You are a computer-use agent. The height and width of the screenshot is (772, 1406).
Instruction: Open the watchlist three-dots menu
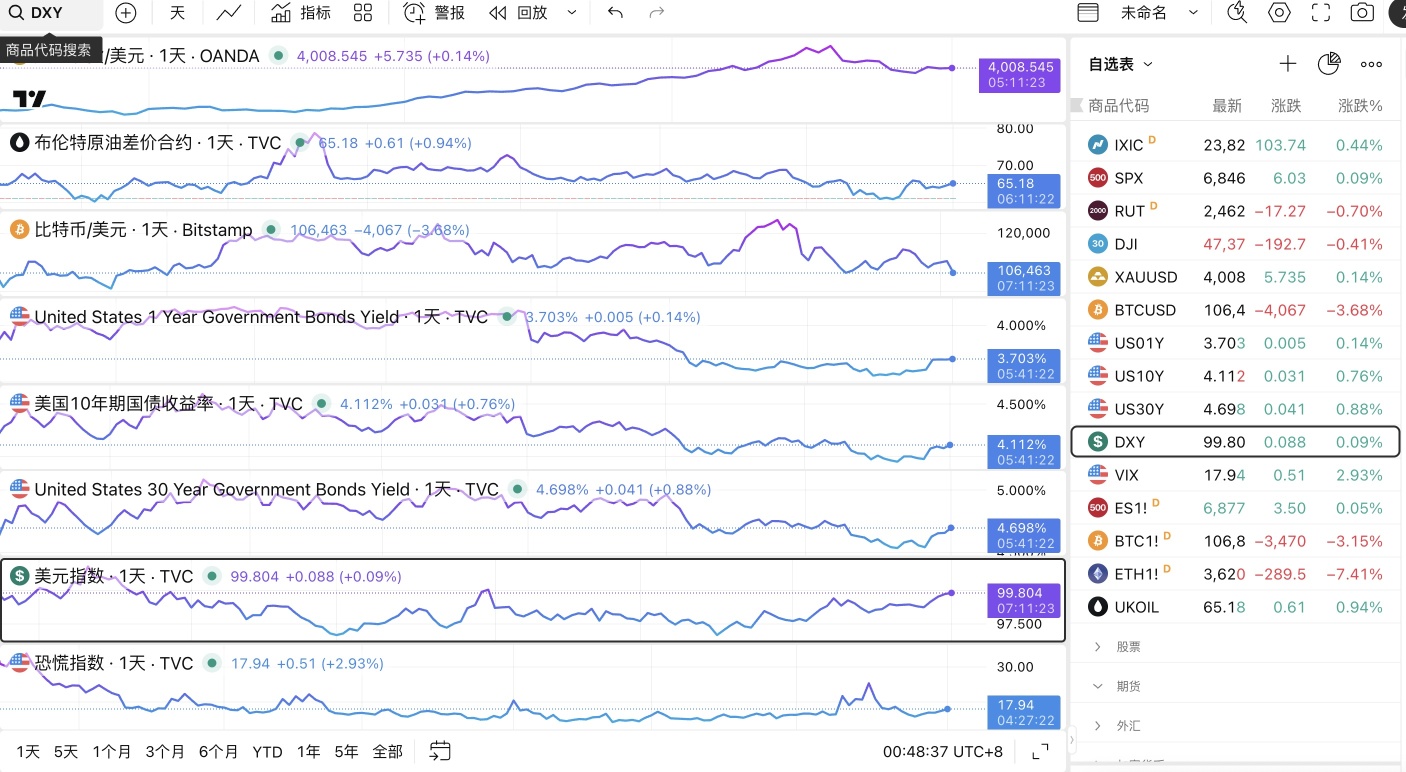(x=1371, y=64)
